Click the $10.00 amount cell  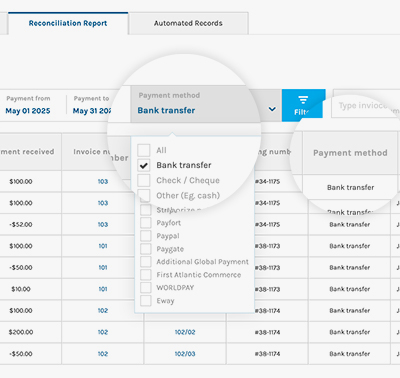(x=21, y=289)
